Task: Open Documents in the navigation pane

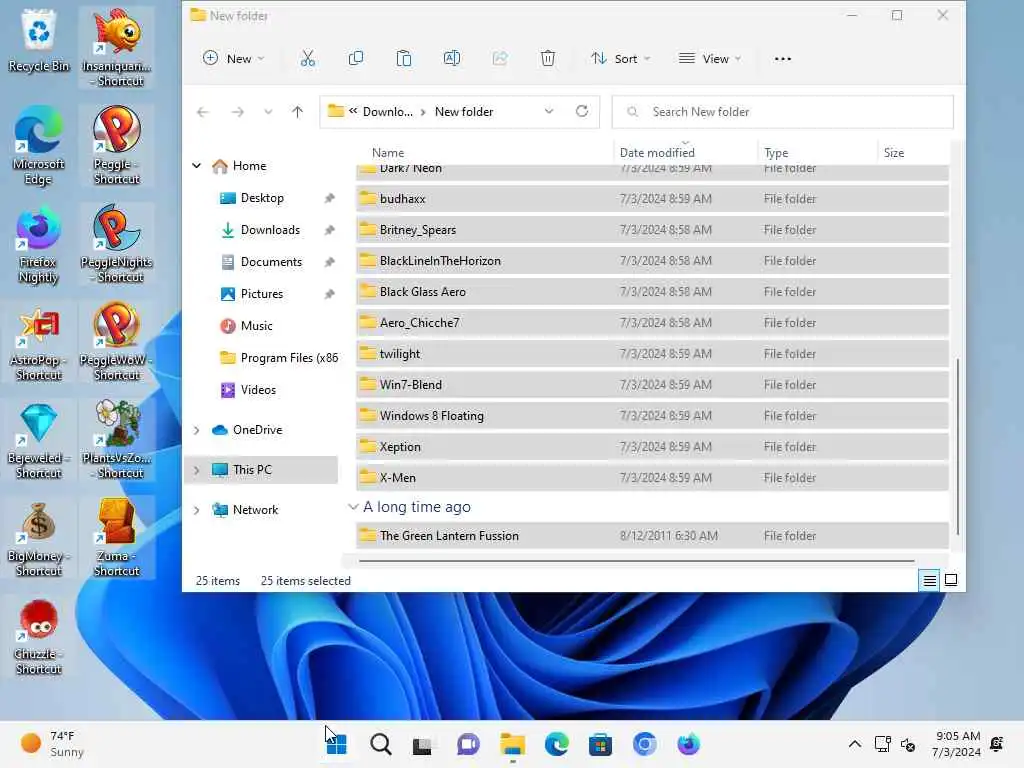Action: [271, 262]
